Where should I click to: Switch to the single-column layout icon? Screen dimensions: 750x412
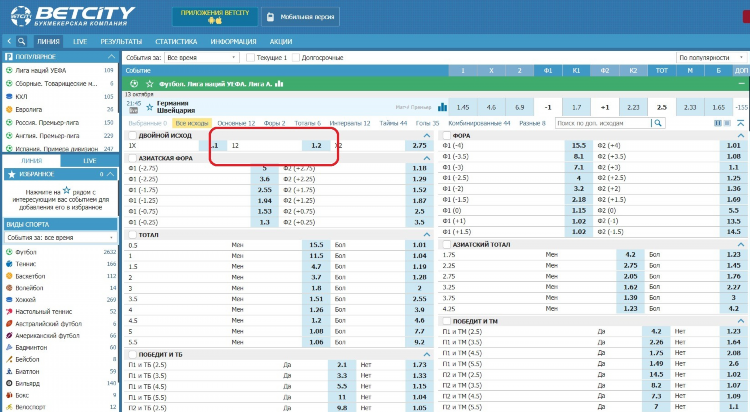[728, 123]
